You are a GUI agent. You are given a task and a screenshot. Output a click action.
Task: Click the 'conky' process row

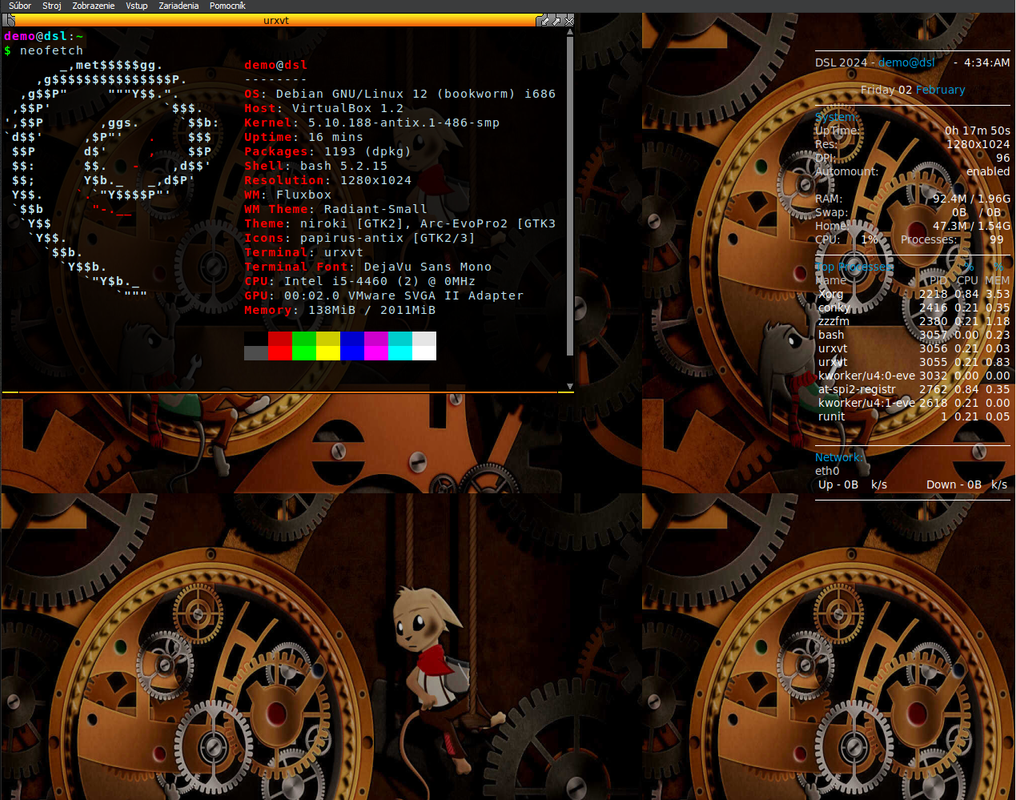[x=914, y=308]
